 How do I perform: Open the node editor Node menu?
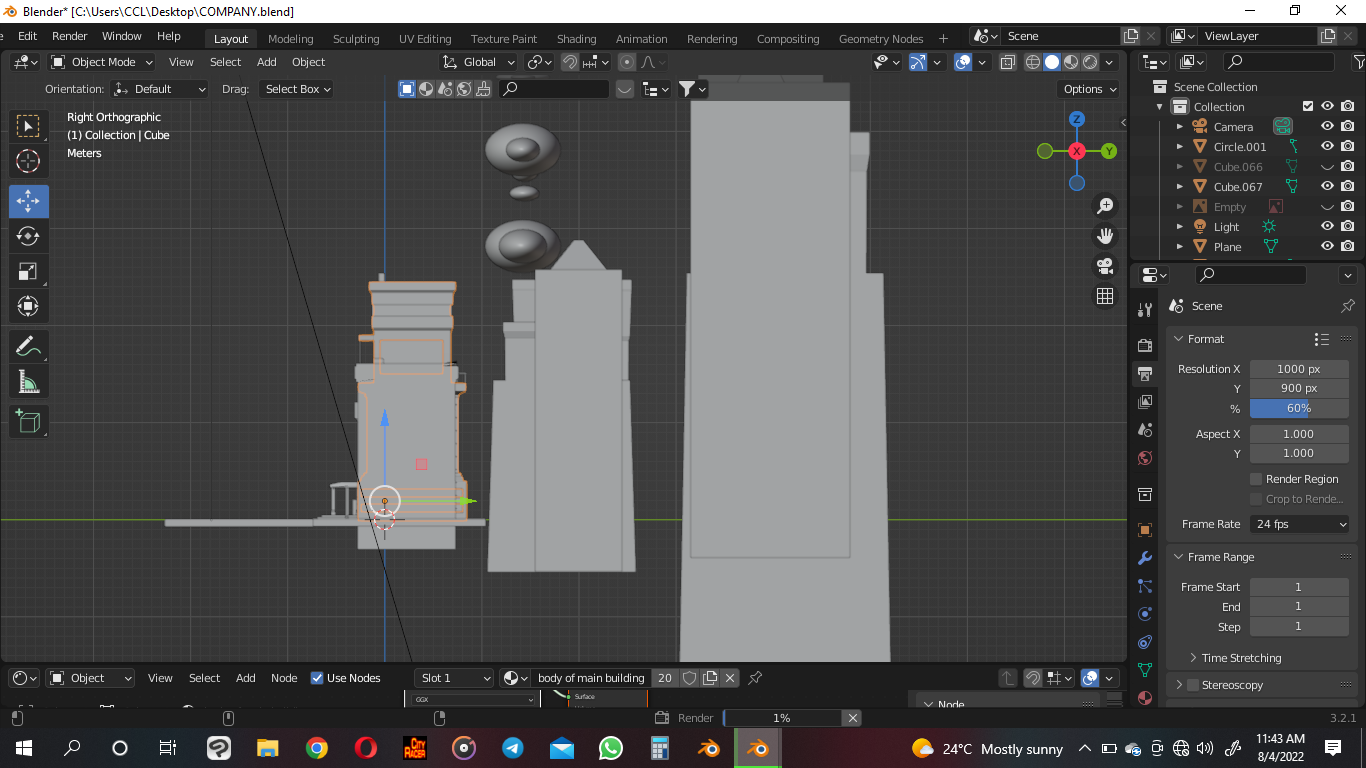[284, 678]
